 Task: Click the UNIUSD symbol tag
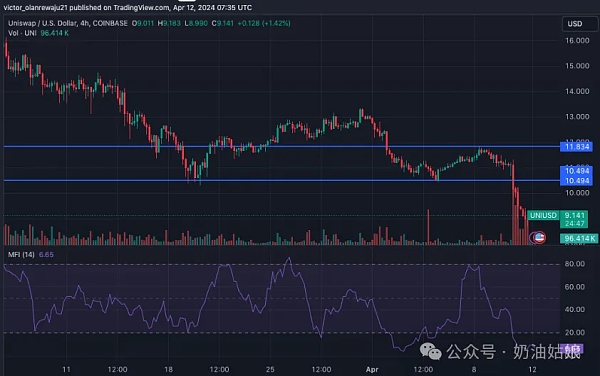[543, 215]
